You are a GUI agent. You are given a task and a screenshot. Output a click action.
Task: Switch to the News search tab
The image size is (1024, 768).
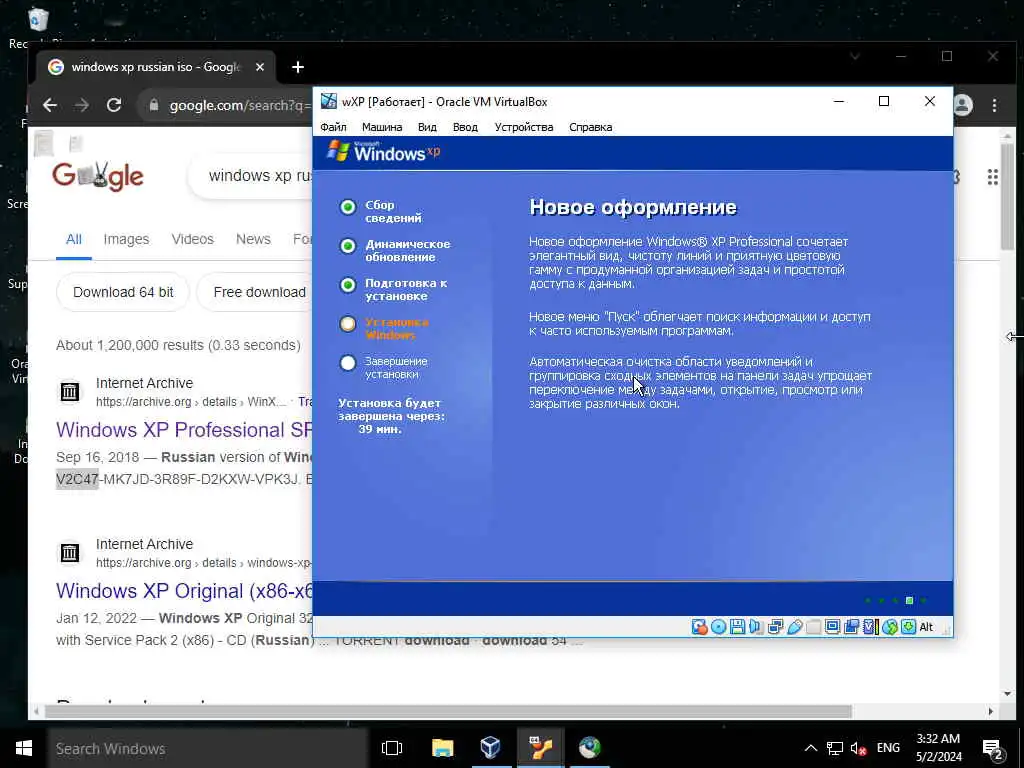tap(253, 240)
